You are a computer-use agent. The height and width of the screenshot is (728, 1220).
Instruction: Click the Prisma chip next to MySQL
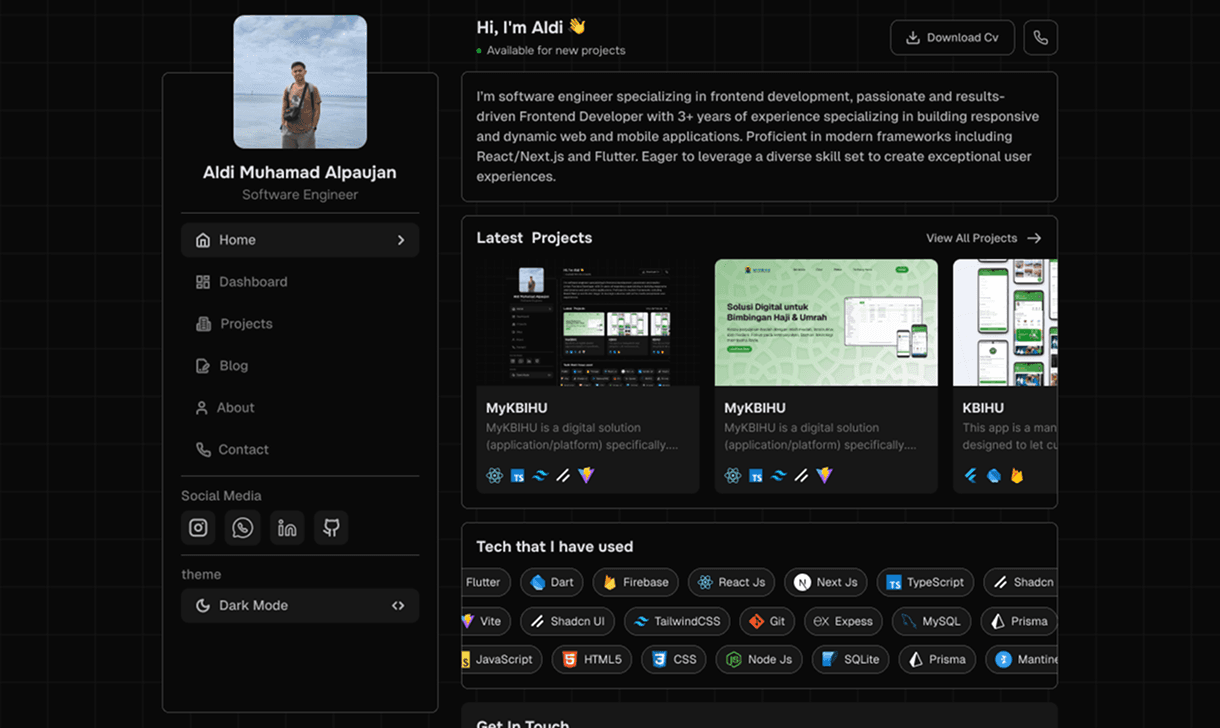click(1019, 621)
